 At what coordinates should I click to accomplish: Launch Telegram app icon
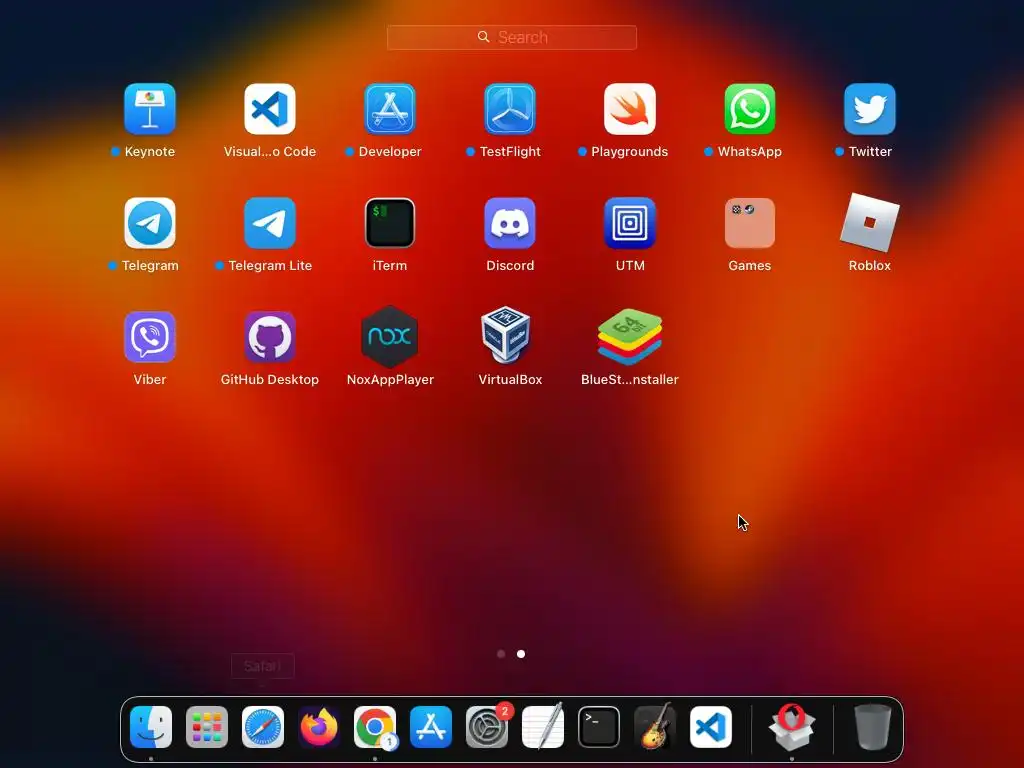150,223
